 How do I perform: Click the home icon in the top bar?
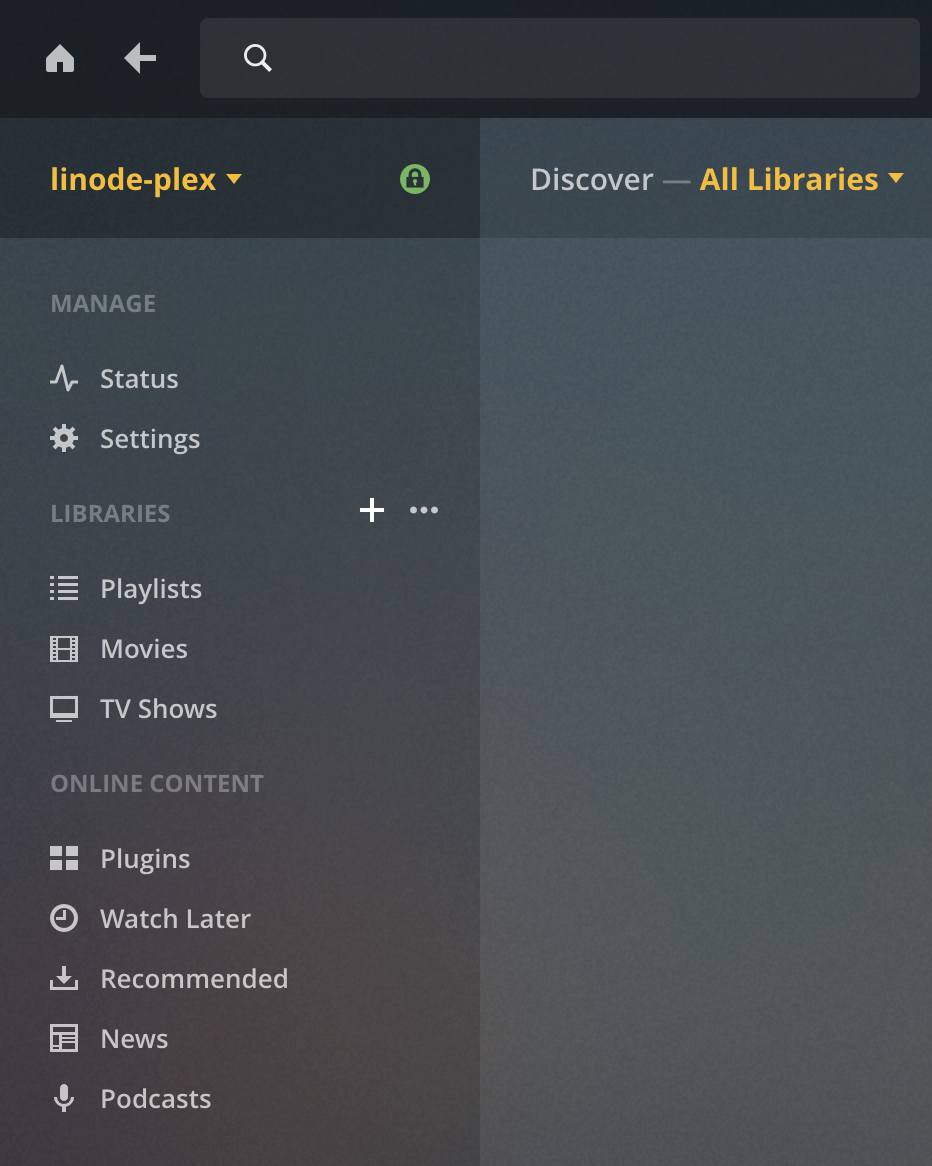pyautogui.click(x=60, y=57)
